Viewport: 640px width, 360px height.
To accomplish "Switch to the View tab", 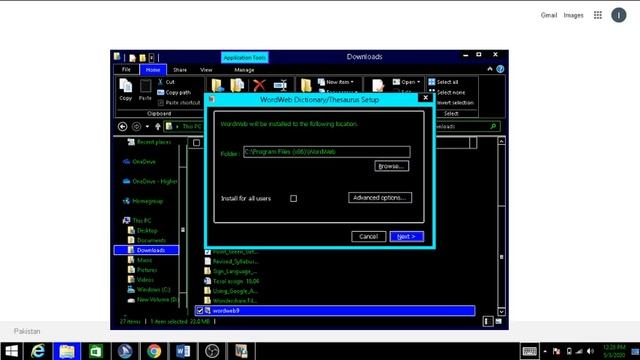I will 206,70.
